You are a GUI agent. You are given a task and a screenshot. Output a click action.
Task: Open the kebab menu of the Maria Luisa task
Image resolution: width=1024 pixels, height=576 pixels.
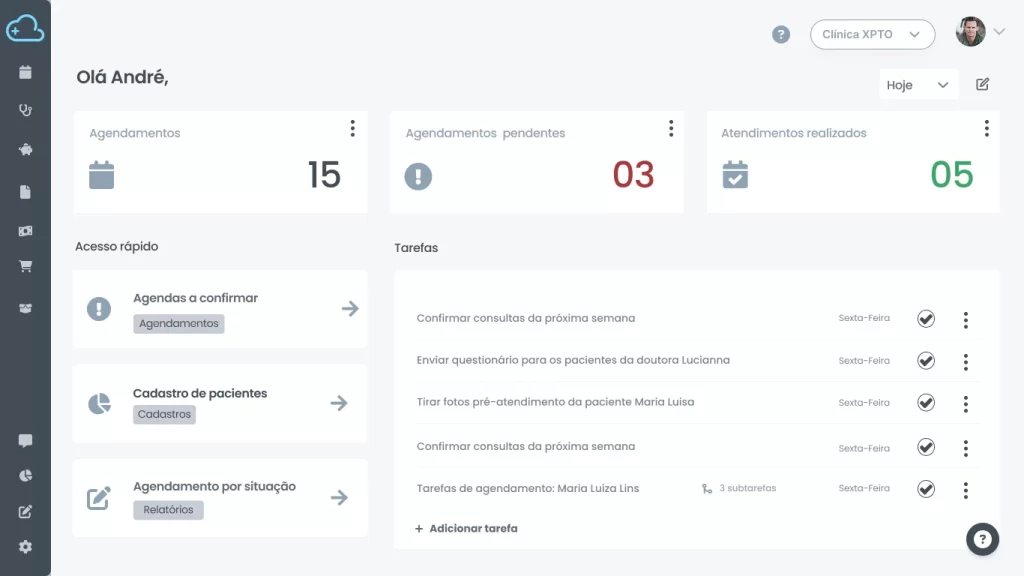[x=965, y=404]
